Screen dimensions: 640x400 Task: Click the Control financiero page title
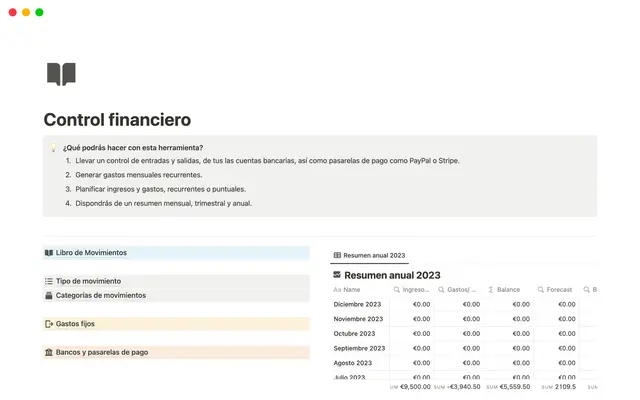coord(117,120)
